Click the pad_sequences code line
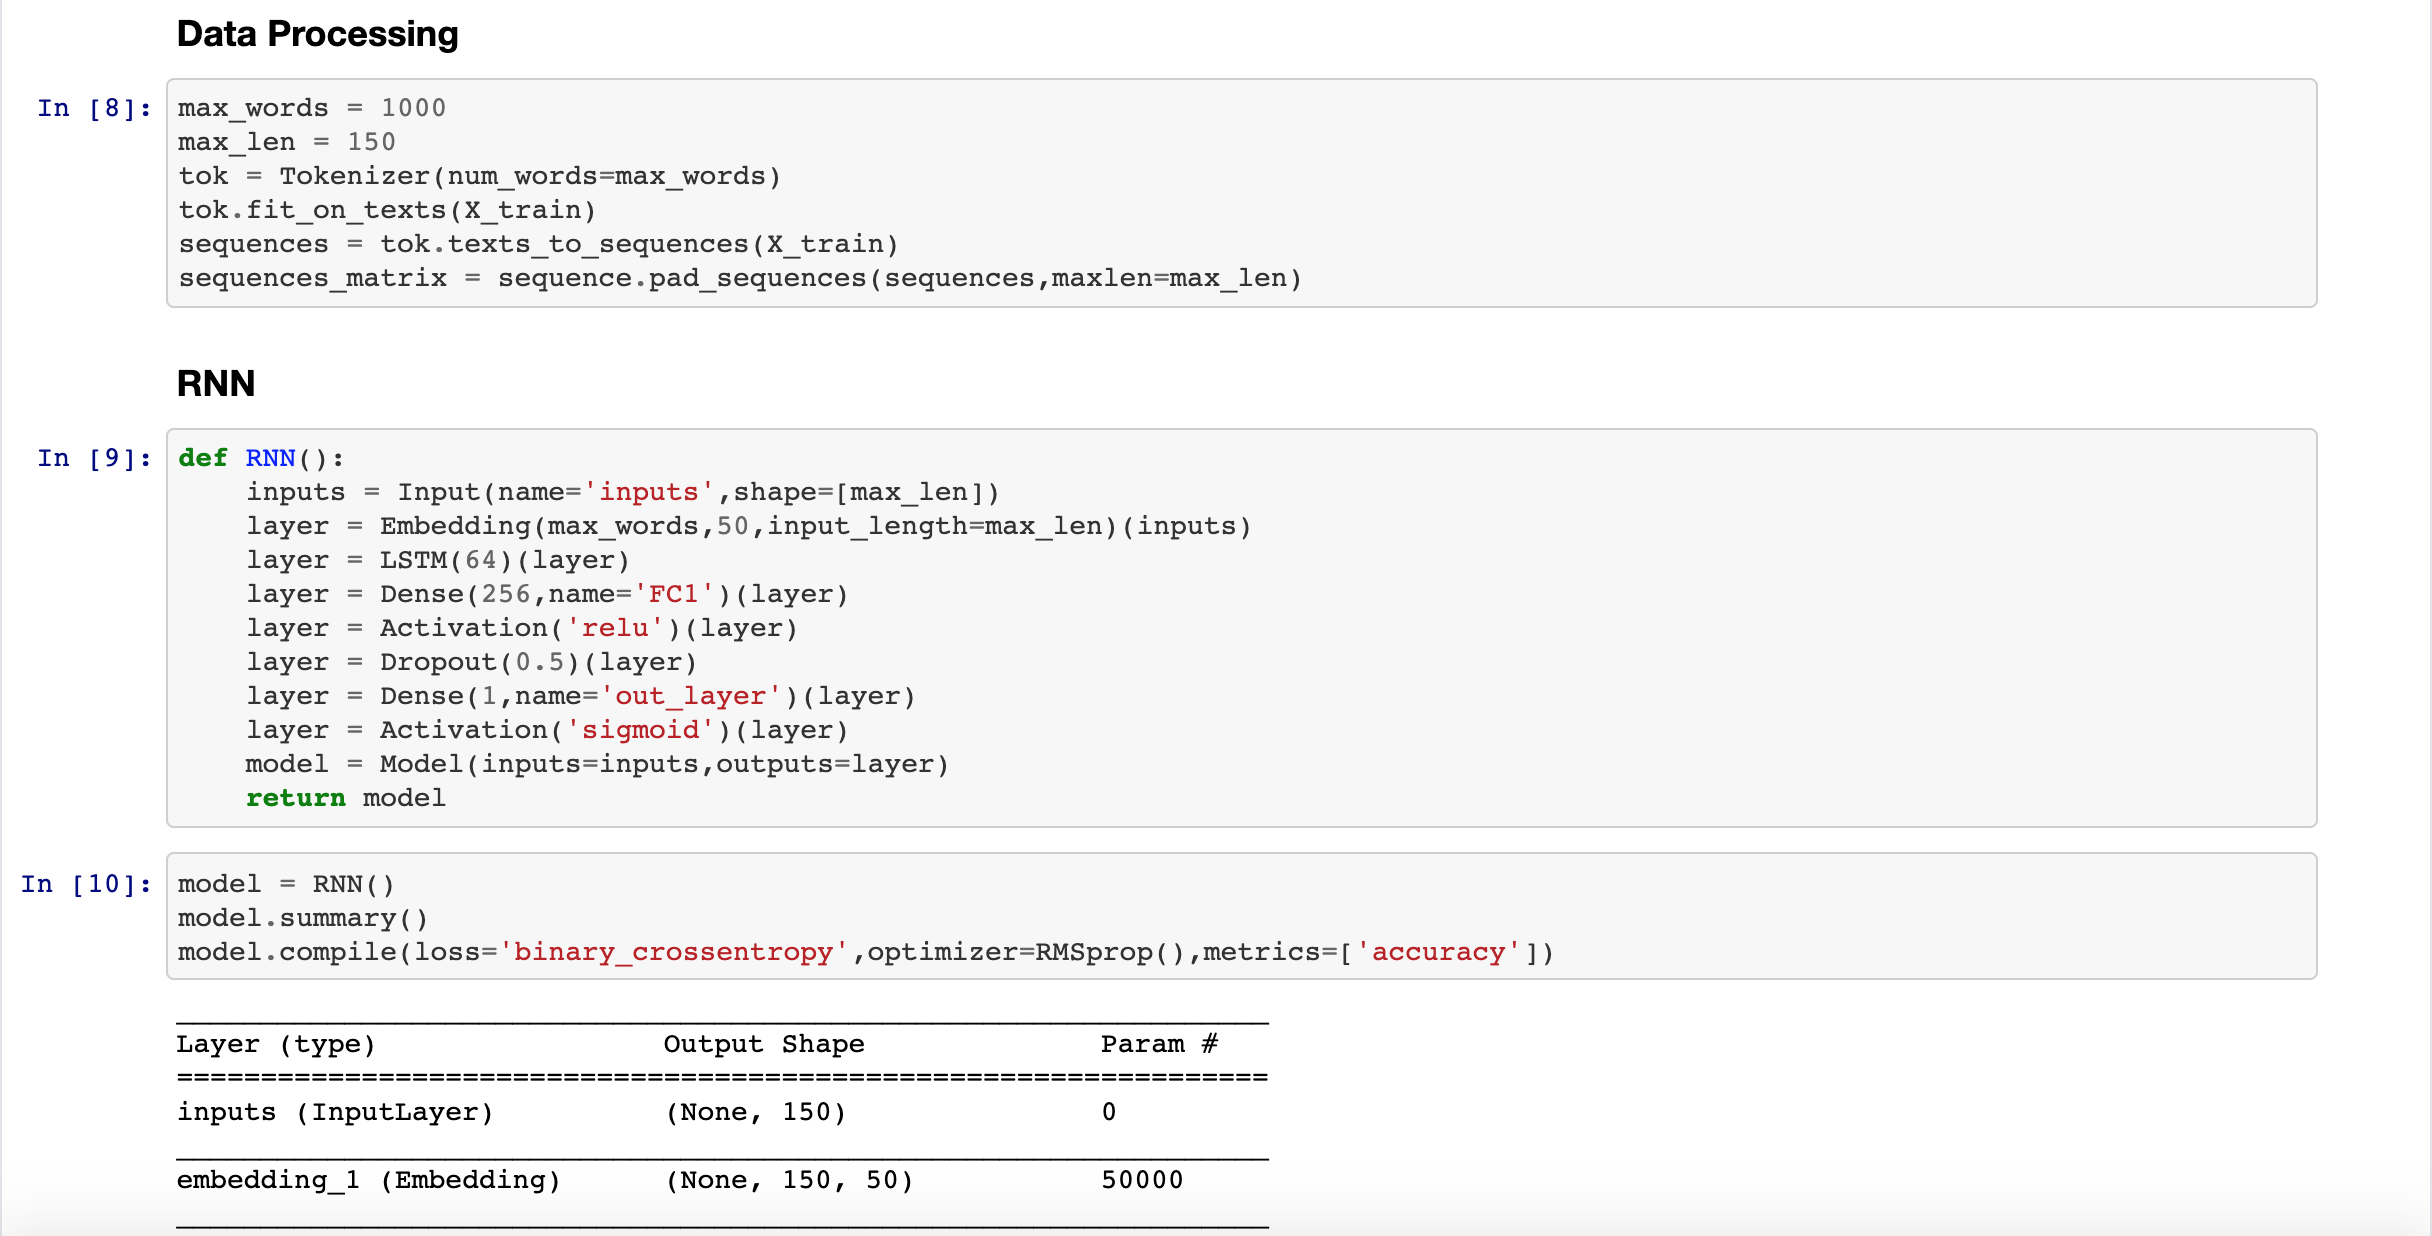This screenshot has width=2432, height=1236. coord(740,278)
